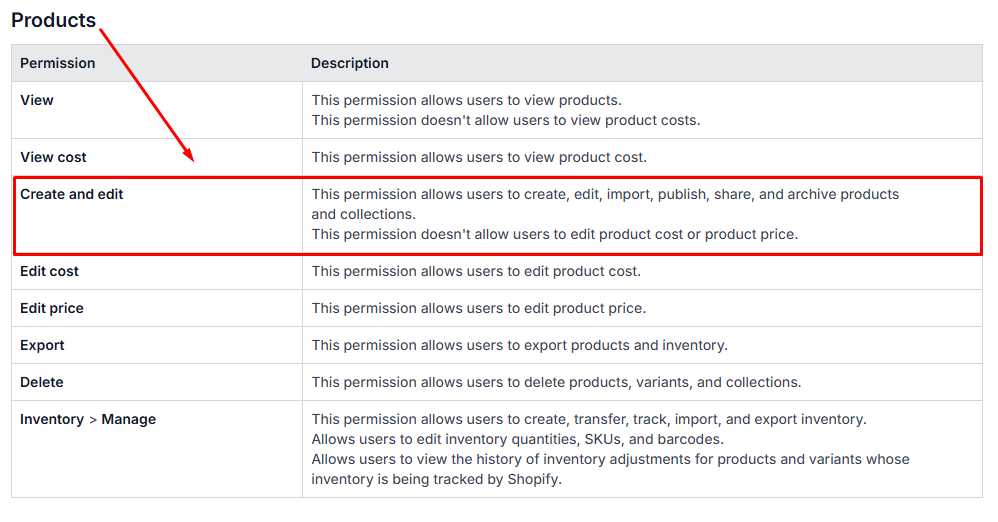Select the Export permission name

[x=42, y=345]
